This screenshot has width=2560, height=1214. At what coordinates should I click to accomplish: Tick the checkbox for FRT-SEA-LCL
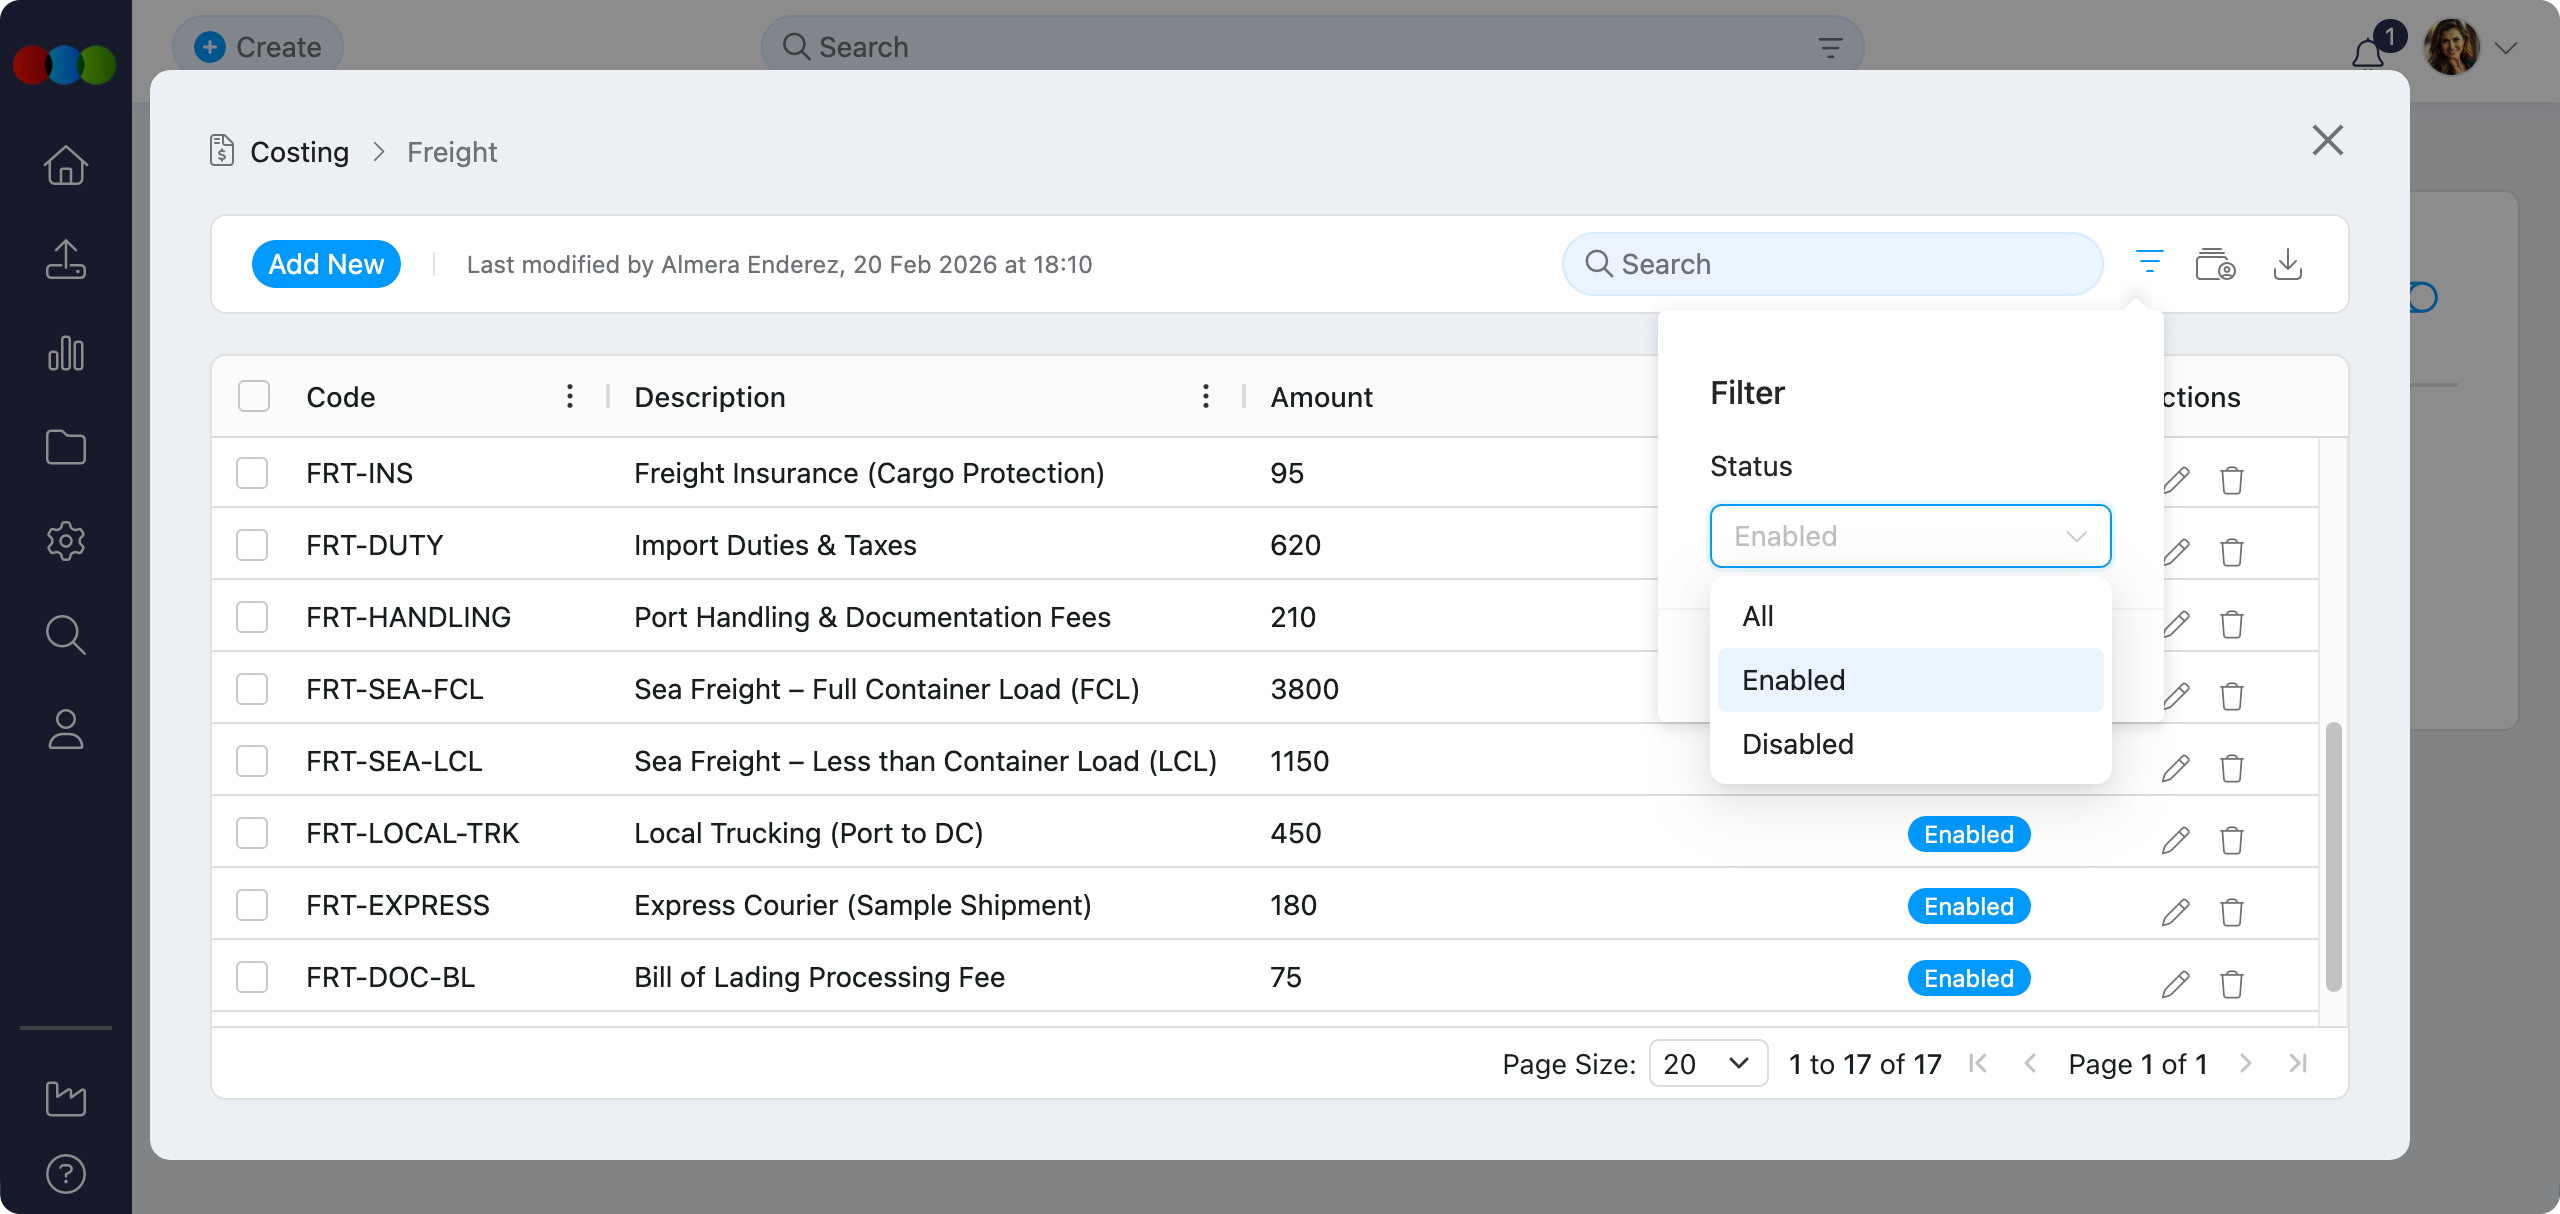point(252,761)
